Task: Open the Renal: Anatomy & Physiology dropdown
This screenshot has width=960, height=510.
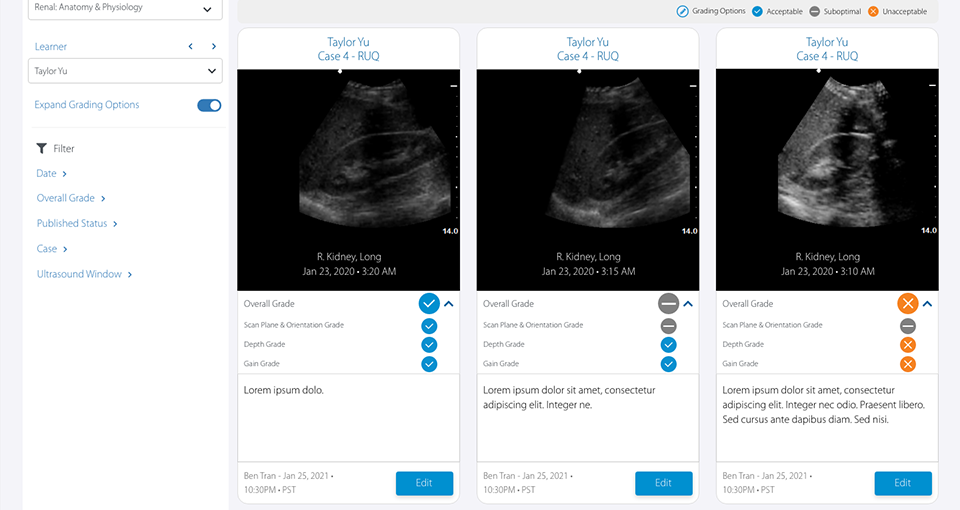Action: 125,9
